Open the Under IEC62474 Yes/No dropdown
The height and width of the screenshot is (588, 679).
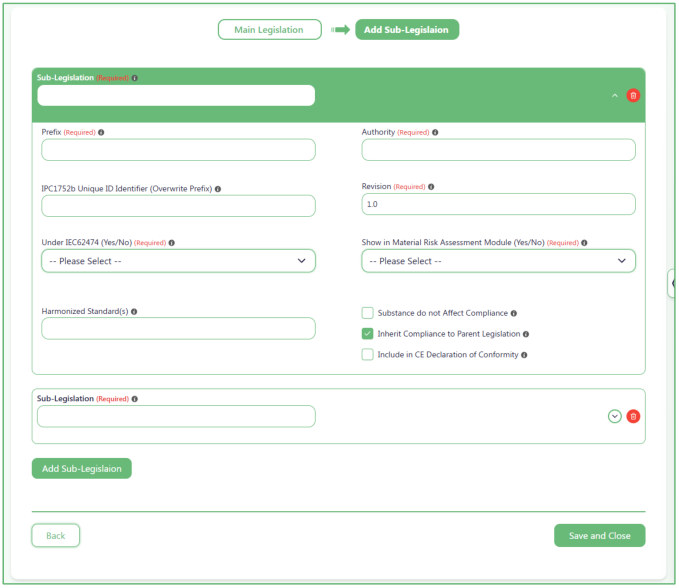tap(178, 261)
